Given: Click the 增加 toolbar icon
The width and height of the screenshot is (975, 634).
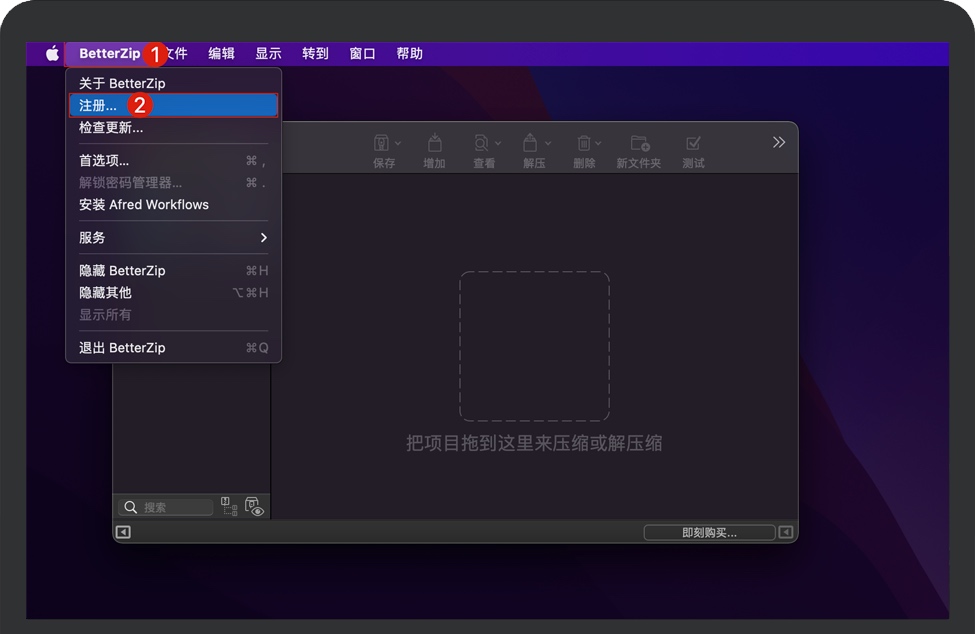Looking at the screenshot, I should [x=435, y=143].
